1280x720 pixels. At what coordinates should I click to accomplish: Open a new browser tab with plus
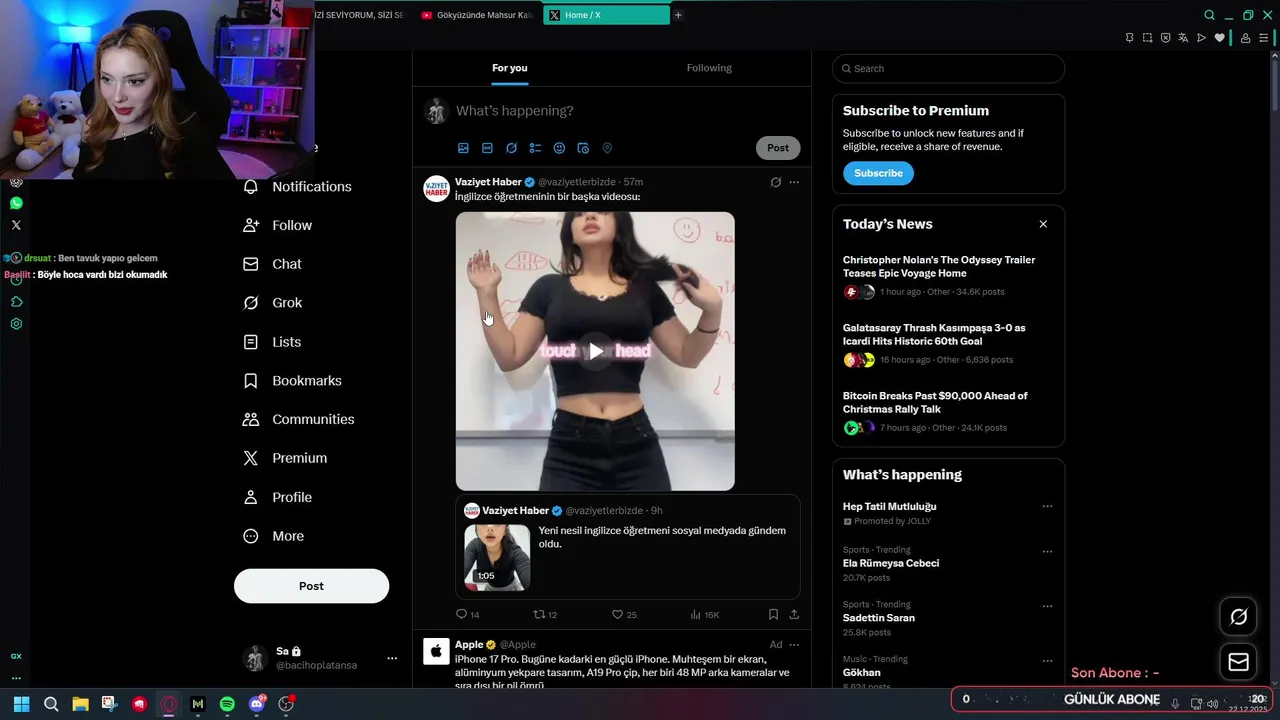[x=678, y=15]
